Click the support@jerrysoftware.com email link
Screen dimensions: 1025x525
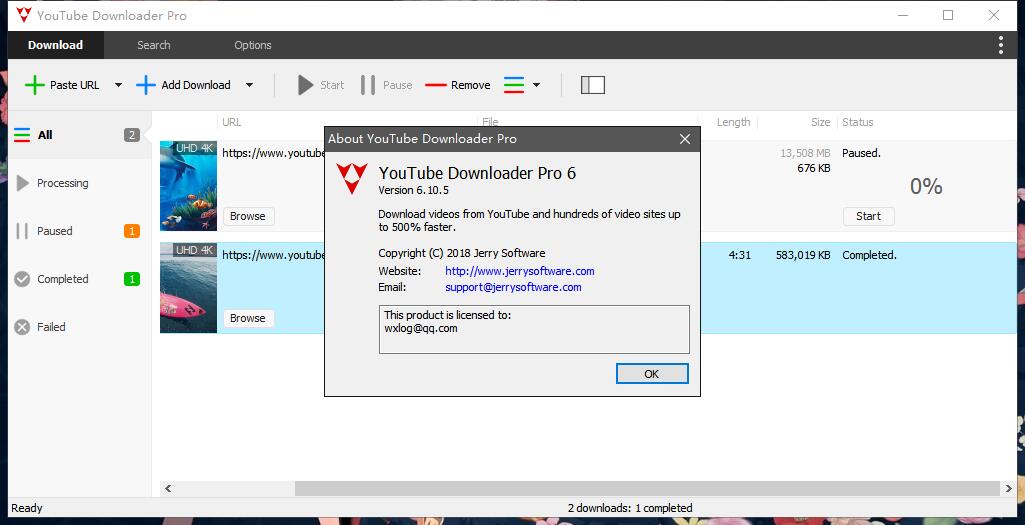click(513, 287)
